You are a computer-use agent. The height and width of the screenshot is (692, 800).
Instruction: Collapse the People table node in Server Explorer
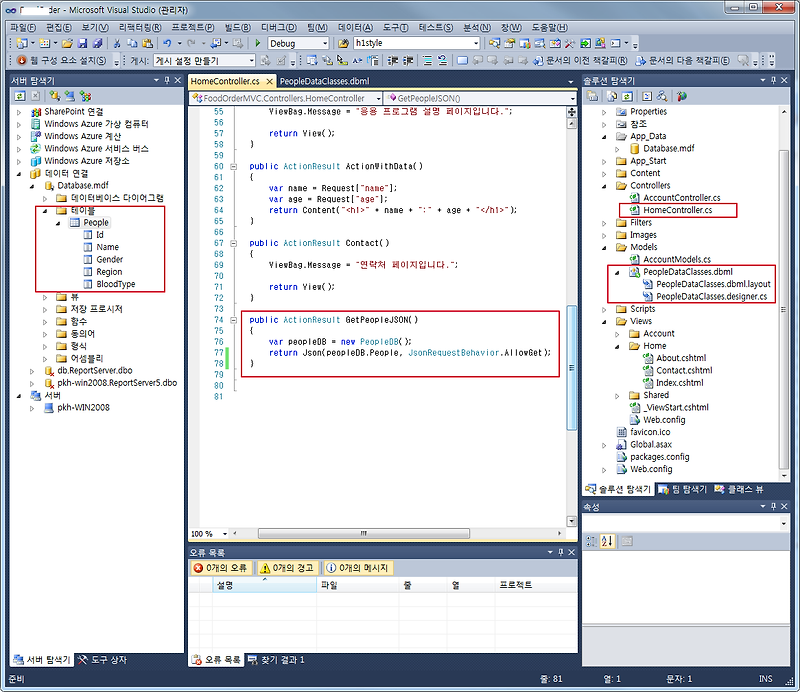point(58,223)
